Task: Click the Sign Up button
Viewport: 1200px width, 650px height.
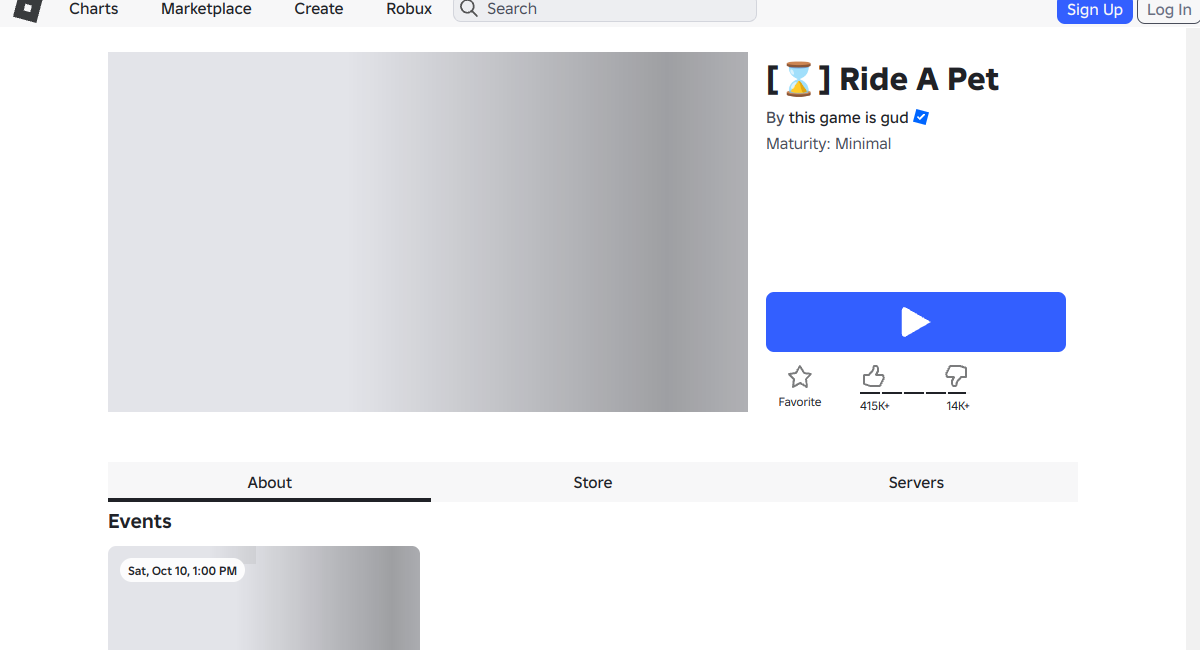Action: (1095, 10)
